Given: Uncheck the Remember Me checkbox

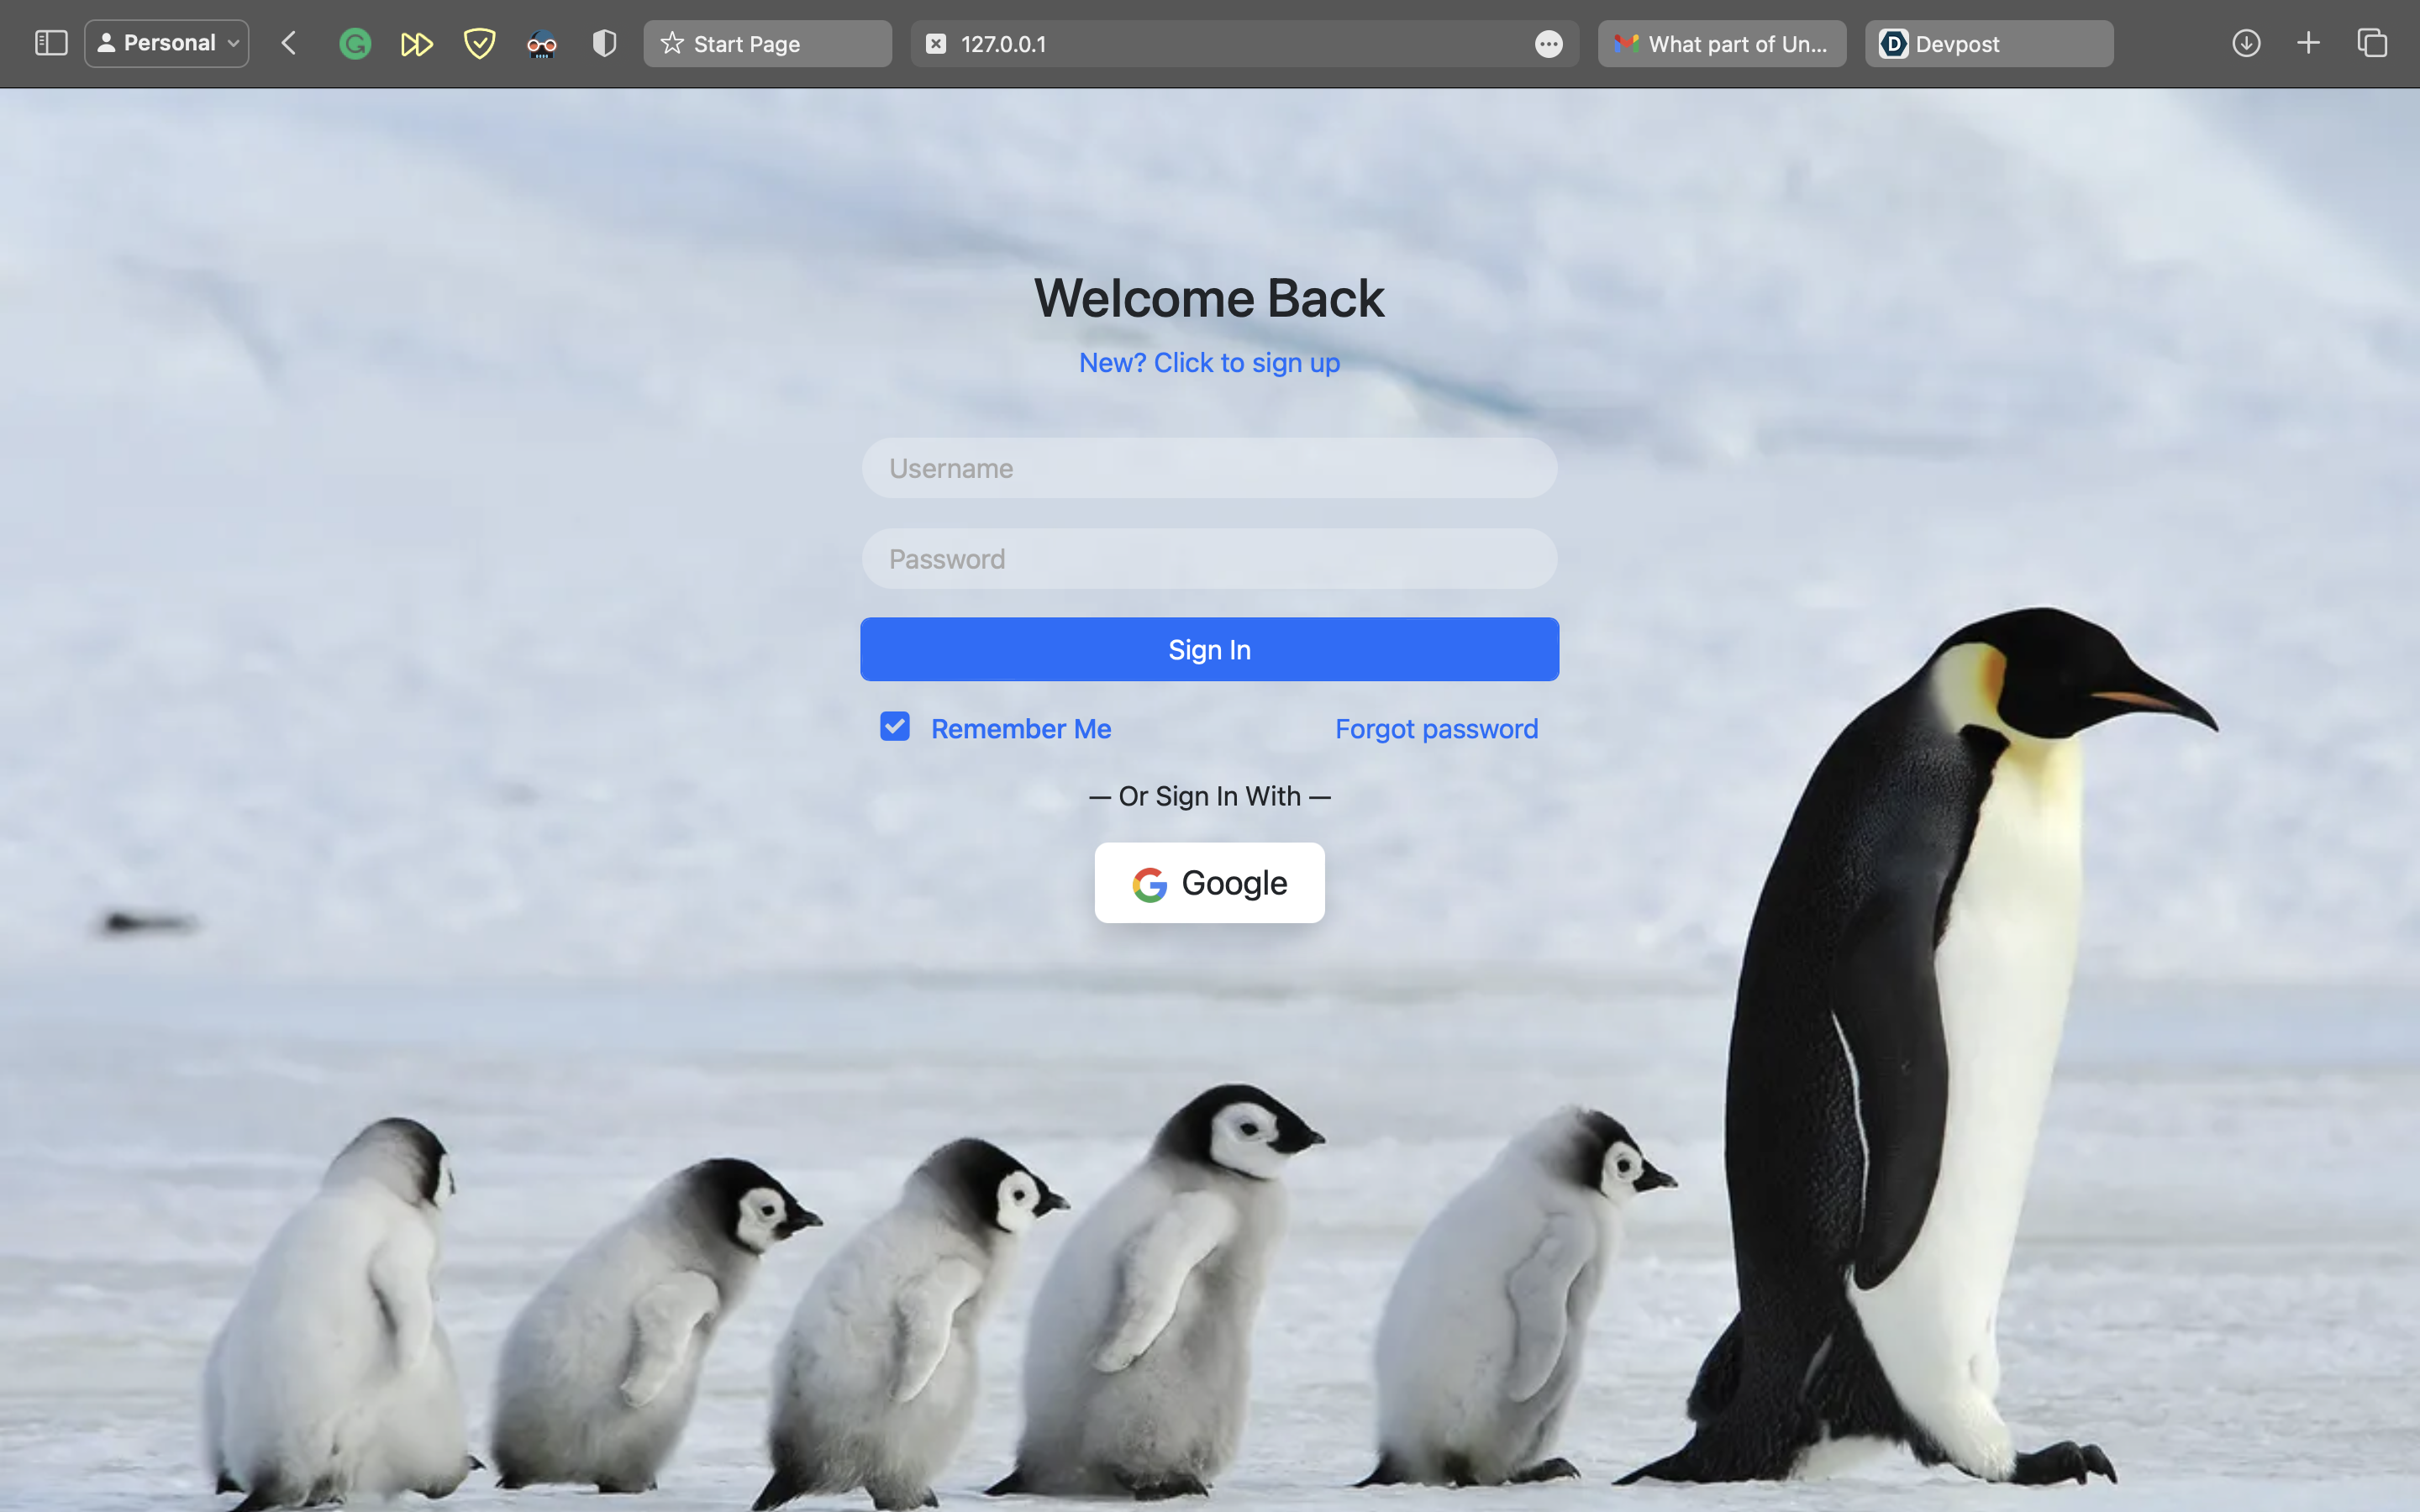Looking at the screenshot, I should (x=895, y=727).
